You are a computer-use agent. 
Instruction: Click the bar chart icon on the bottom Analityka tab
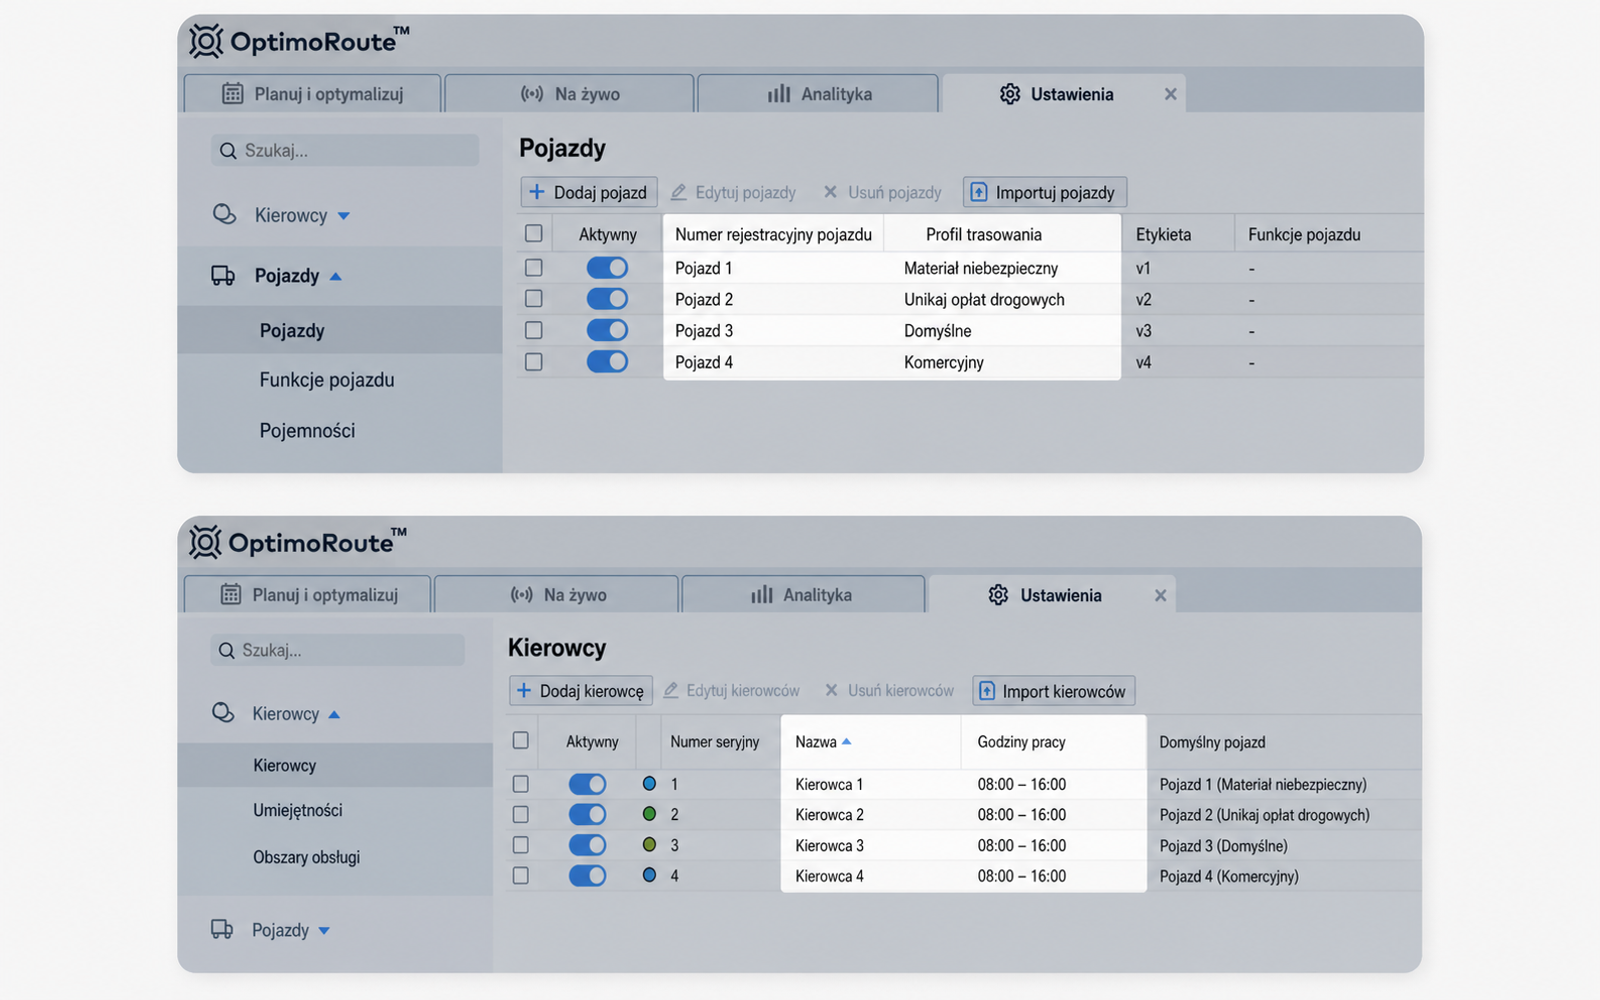(x=762, y=594)
